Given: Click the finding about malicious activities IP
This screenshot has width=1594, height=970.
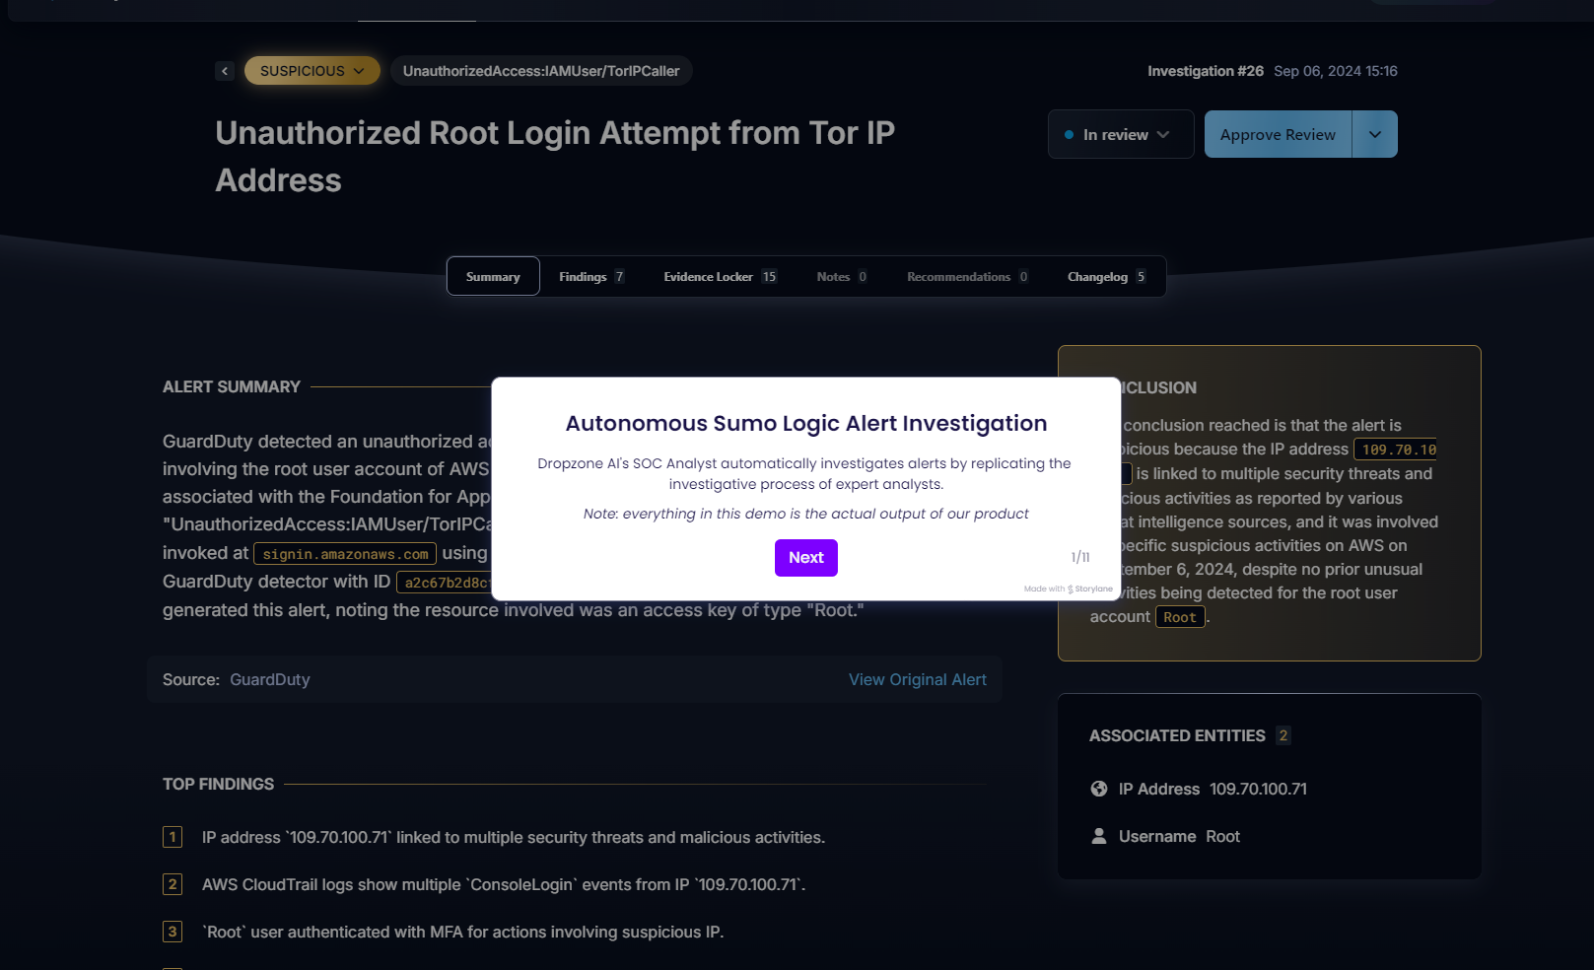Looking at the screenshot, I should pos(513,837).
